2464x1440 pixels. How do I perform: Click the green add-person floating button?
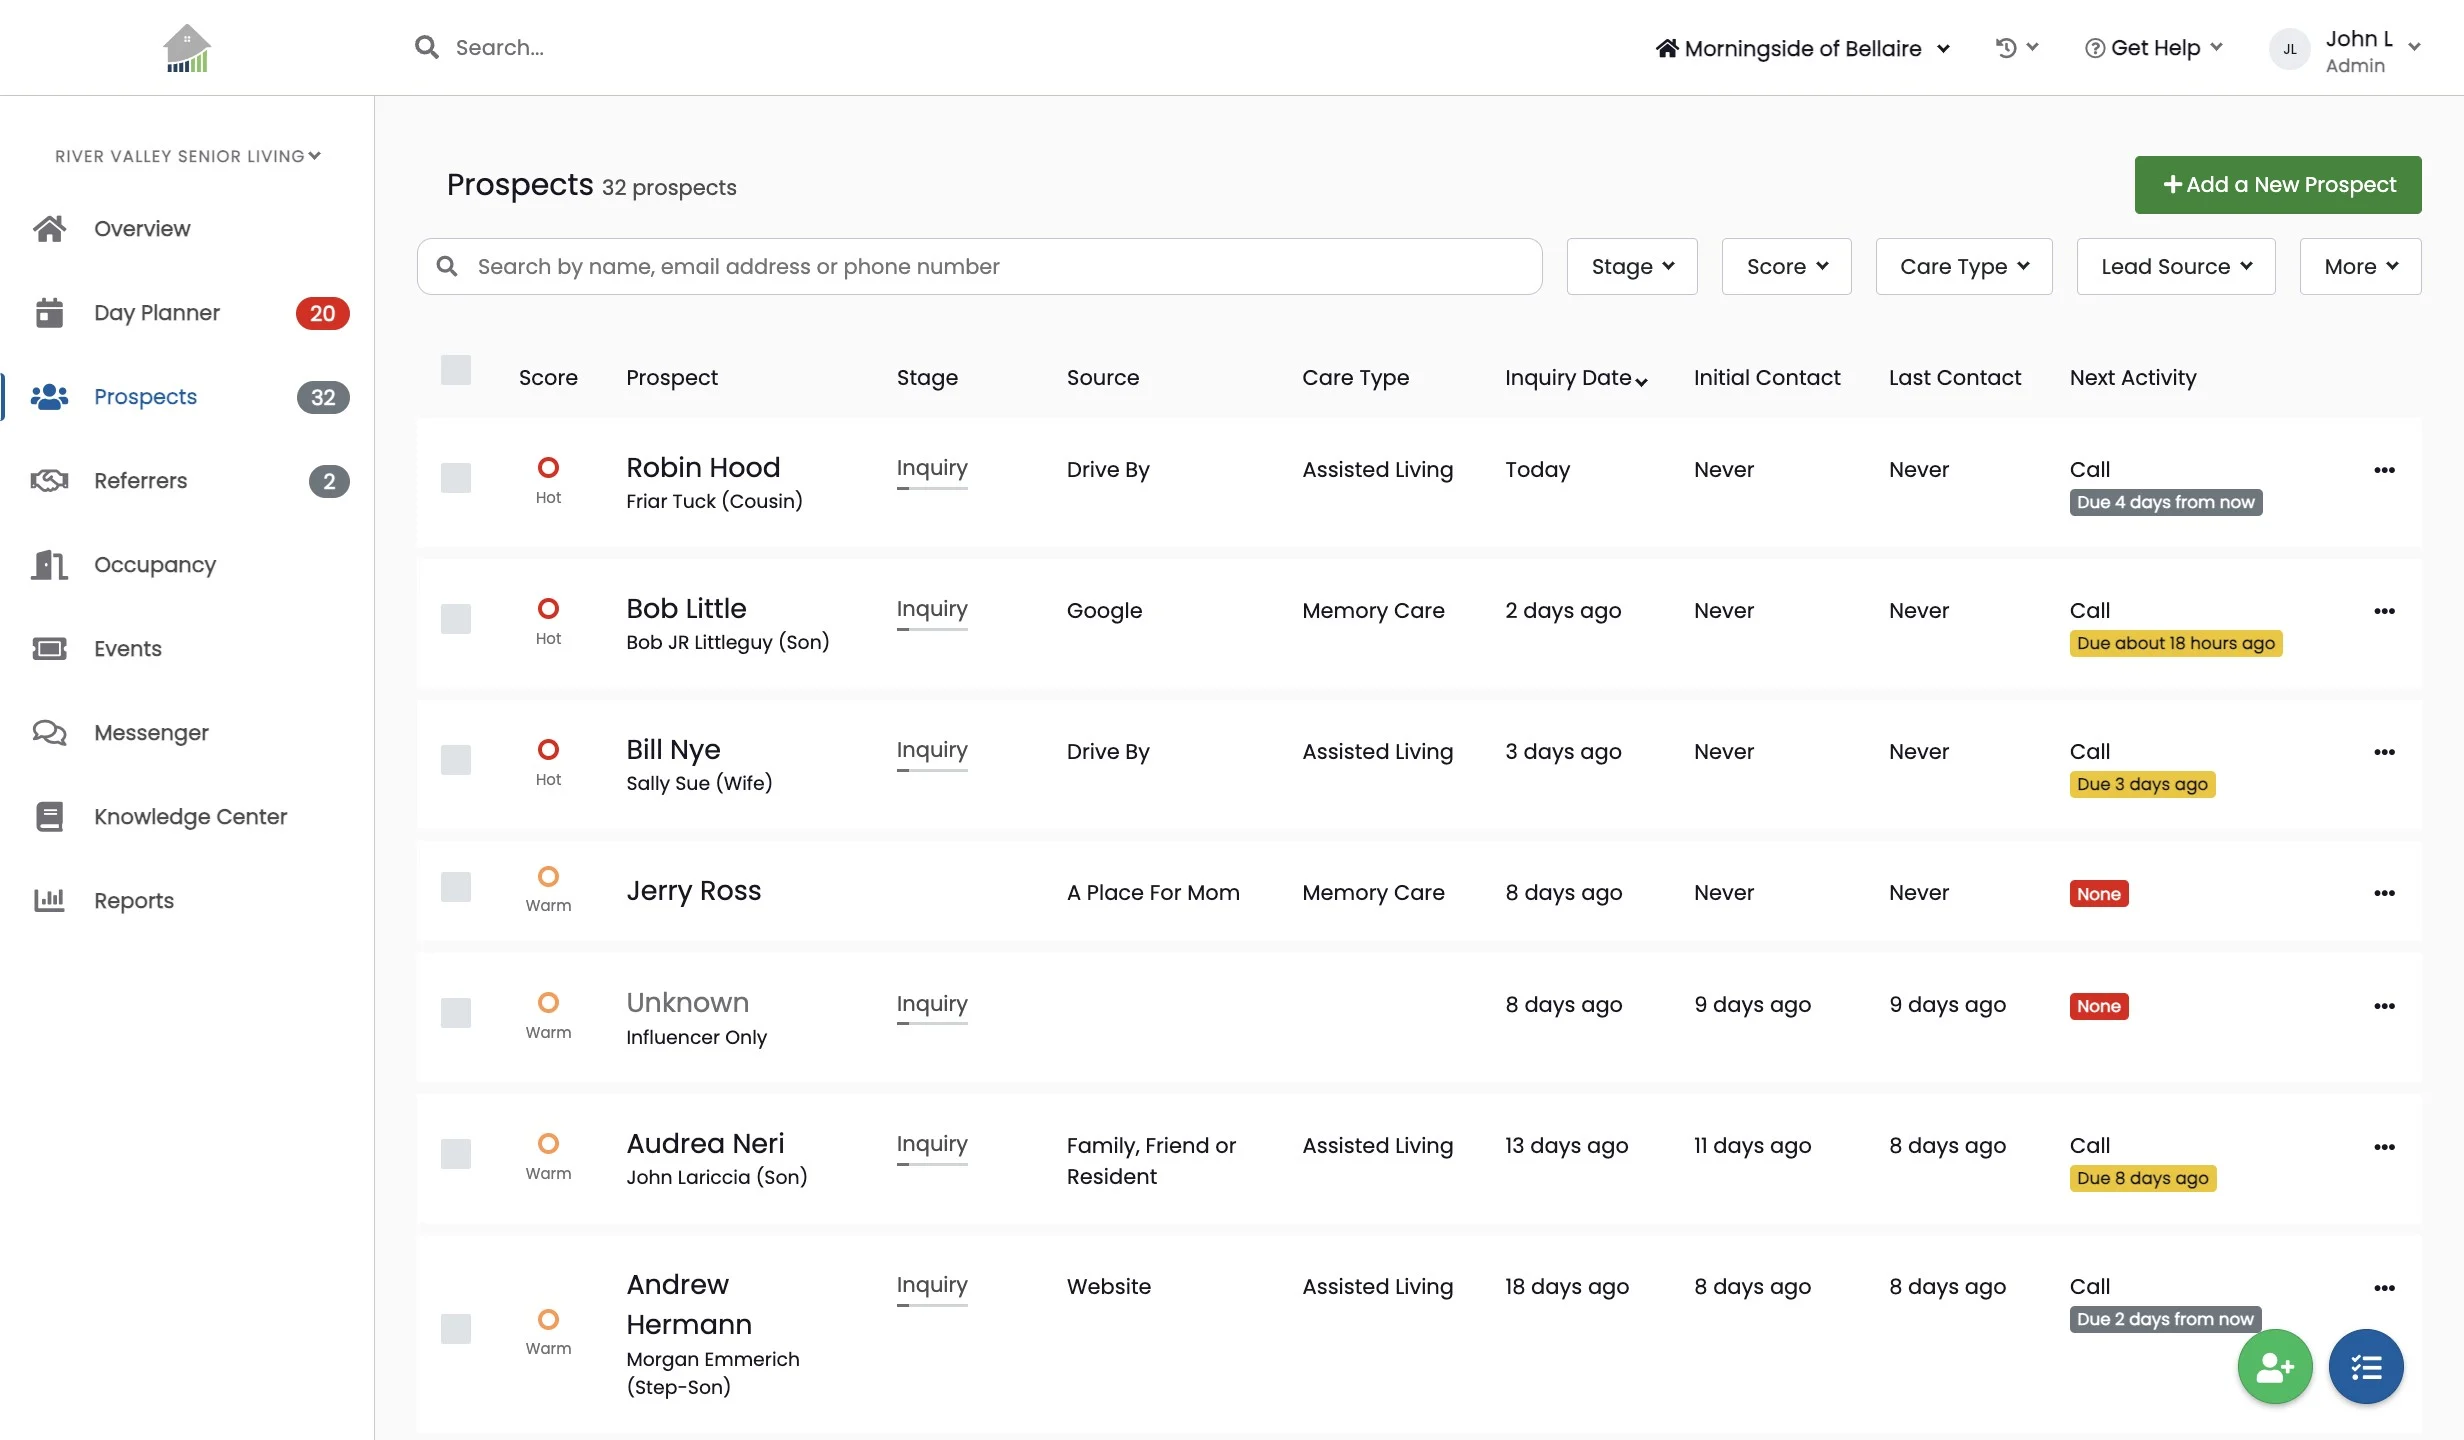(2274, 1366)
